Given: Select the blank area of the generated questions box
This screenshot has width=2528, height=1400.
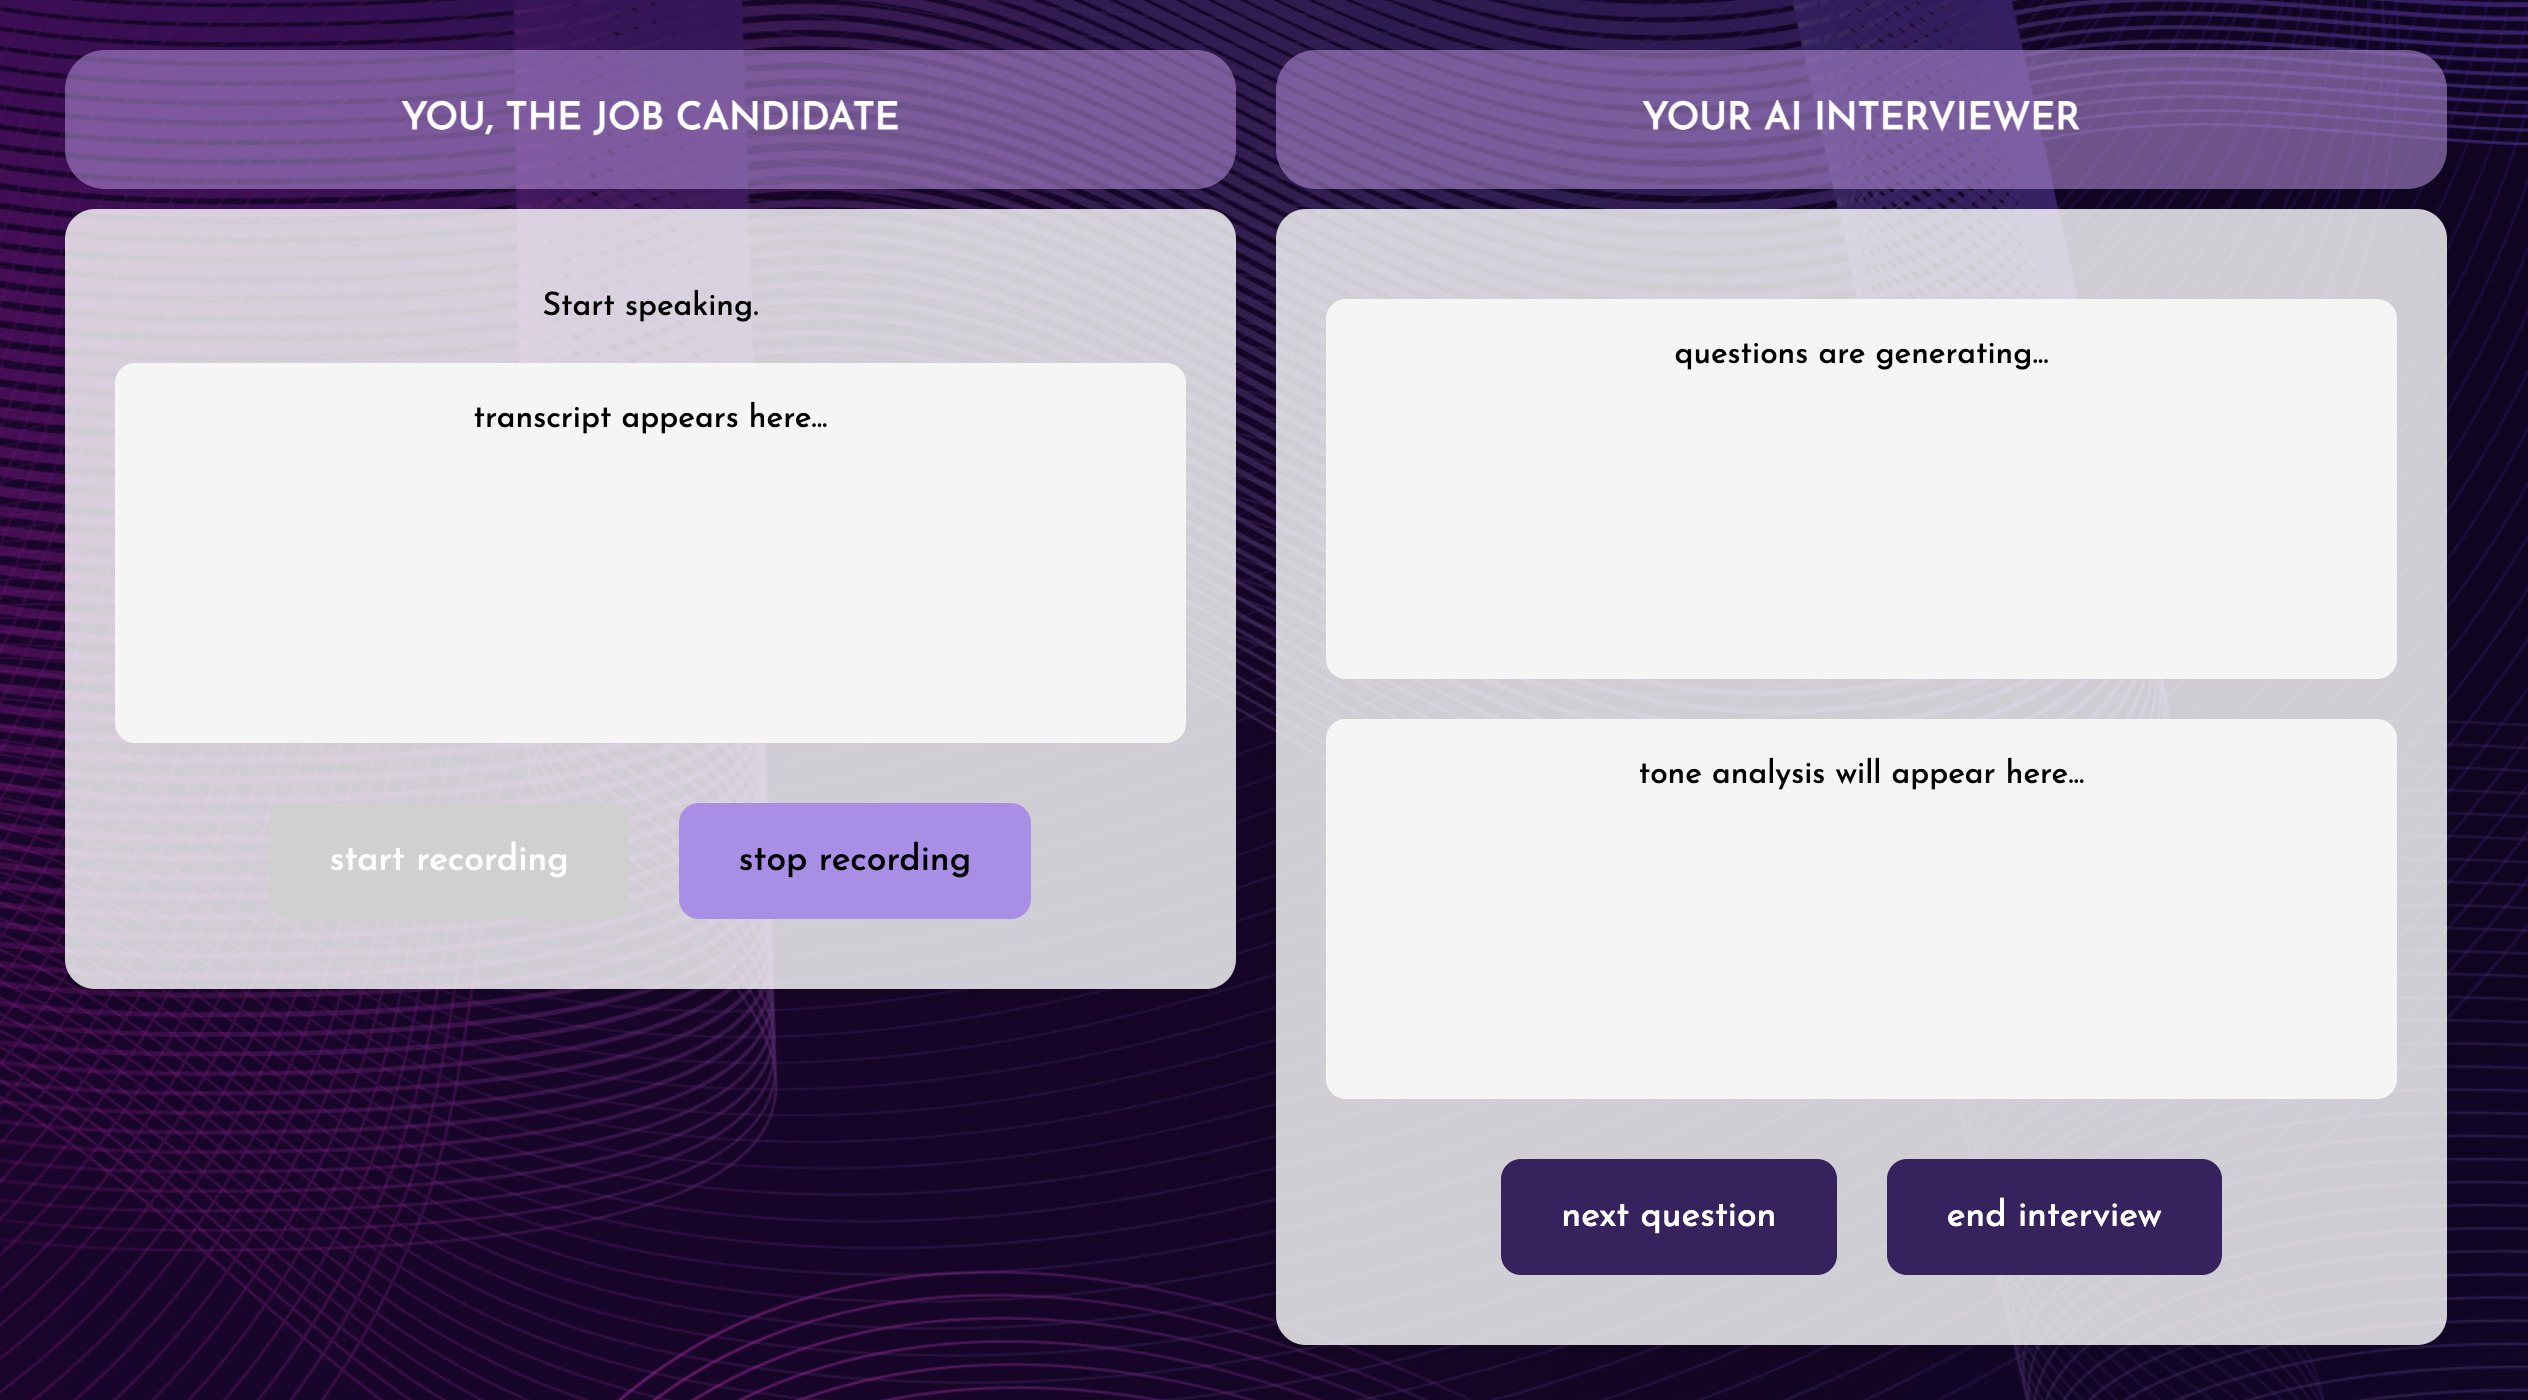Looking at the screenshot, I should (1861, 530).
